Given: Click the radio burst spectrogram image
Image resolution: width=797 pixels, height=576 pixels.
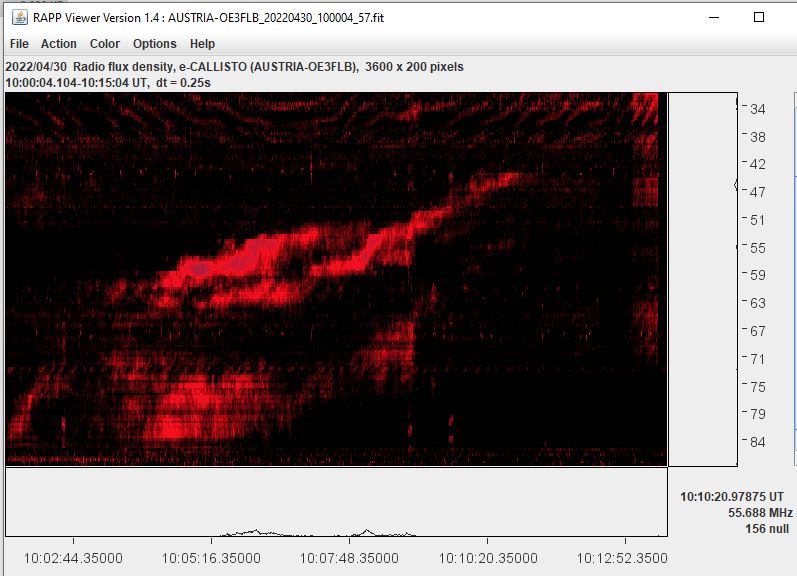Looking at the screenshot, I should tap(336, 279).
